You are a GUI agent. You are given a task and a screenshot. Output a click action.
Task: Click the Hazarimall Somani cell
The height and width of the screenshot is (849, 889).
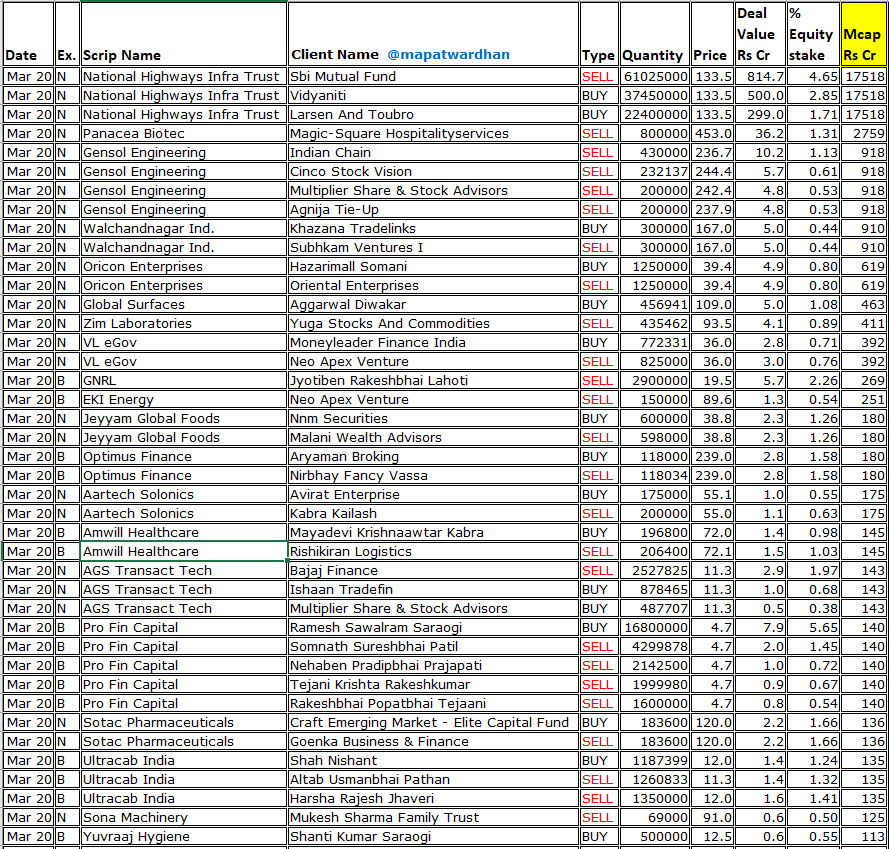[433, 267]
